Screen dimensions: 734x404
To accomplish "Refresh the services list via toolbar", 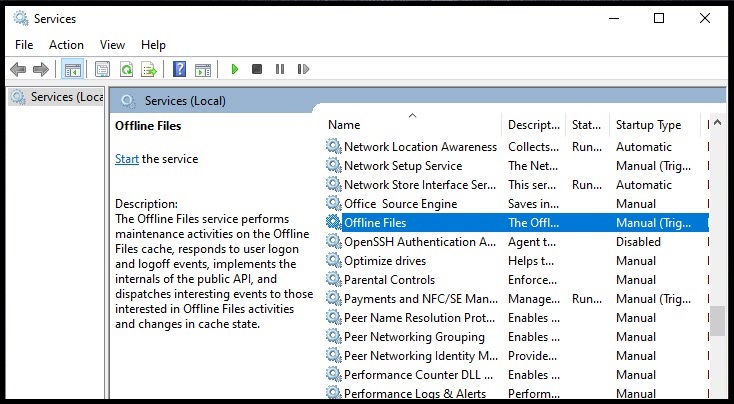I will tap(126, 70).
